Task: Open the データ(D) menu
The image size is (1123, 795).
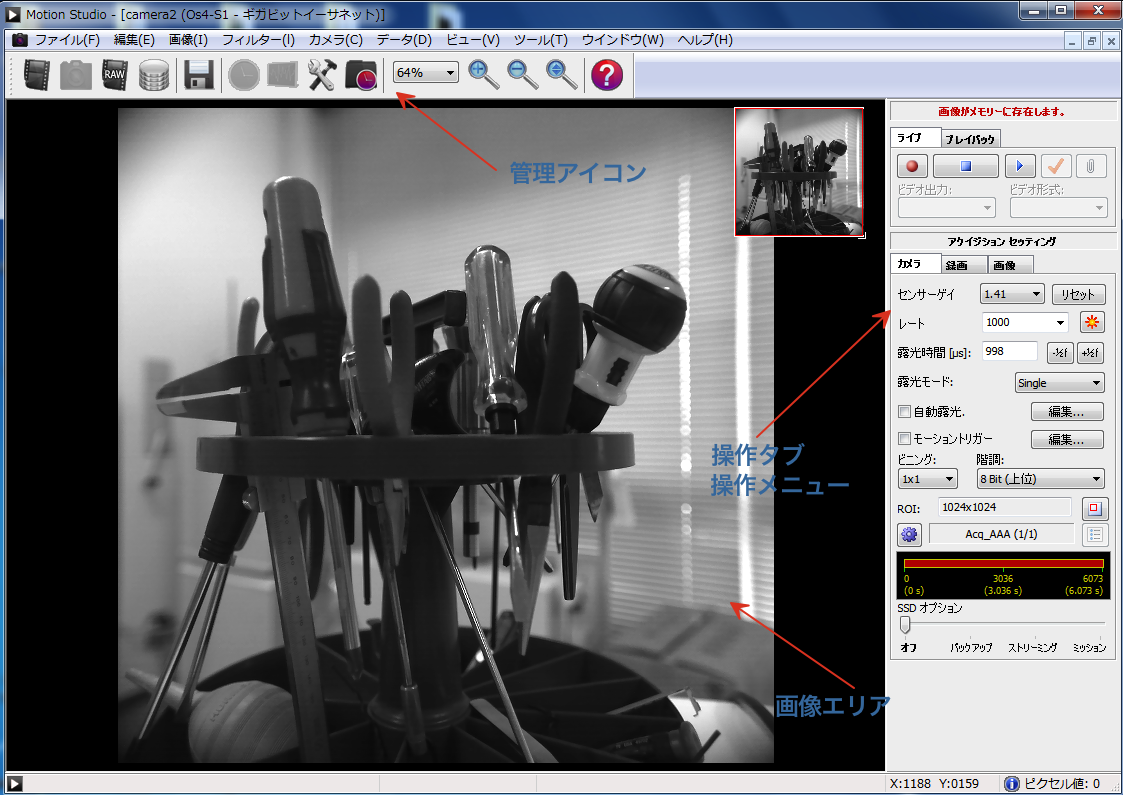Action: (405, 40)
